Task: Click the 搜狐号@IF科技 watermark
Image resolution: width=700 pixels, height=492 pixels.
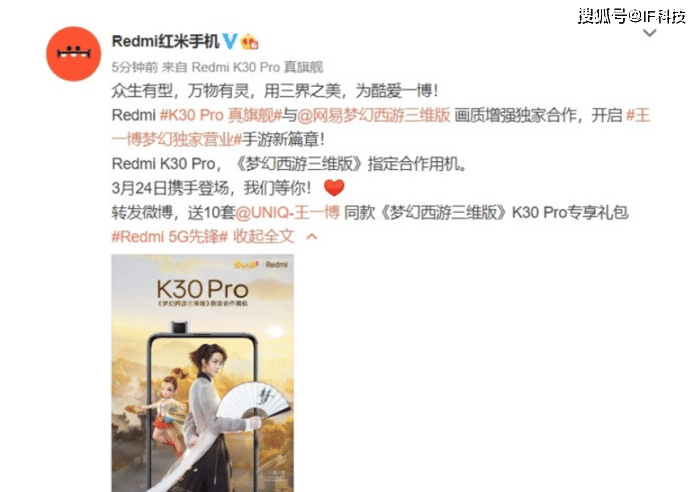Action: coord(631,16)
